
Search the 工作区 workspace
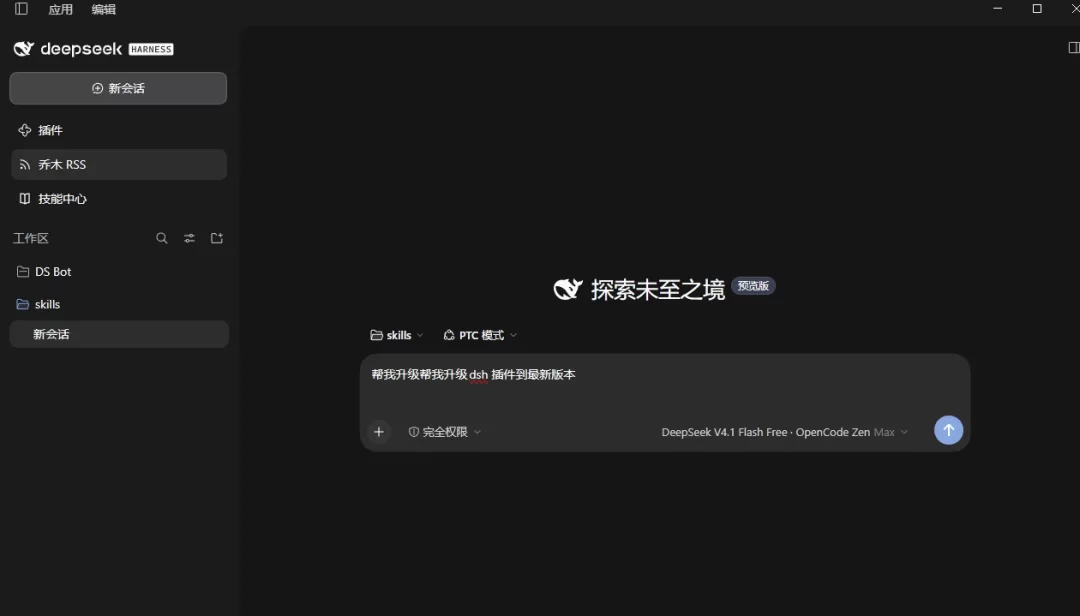pyautogui.click(x=162, y=238)
